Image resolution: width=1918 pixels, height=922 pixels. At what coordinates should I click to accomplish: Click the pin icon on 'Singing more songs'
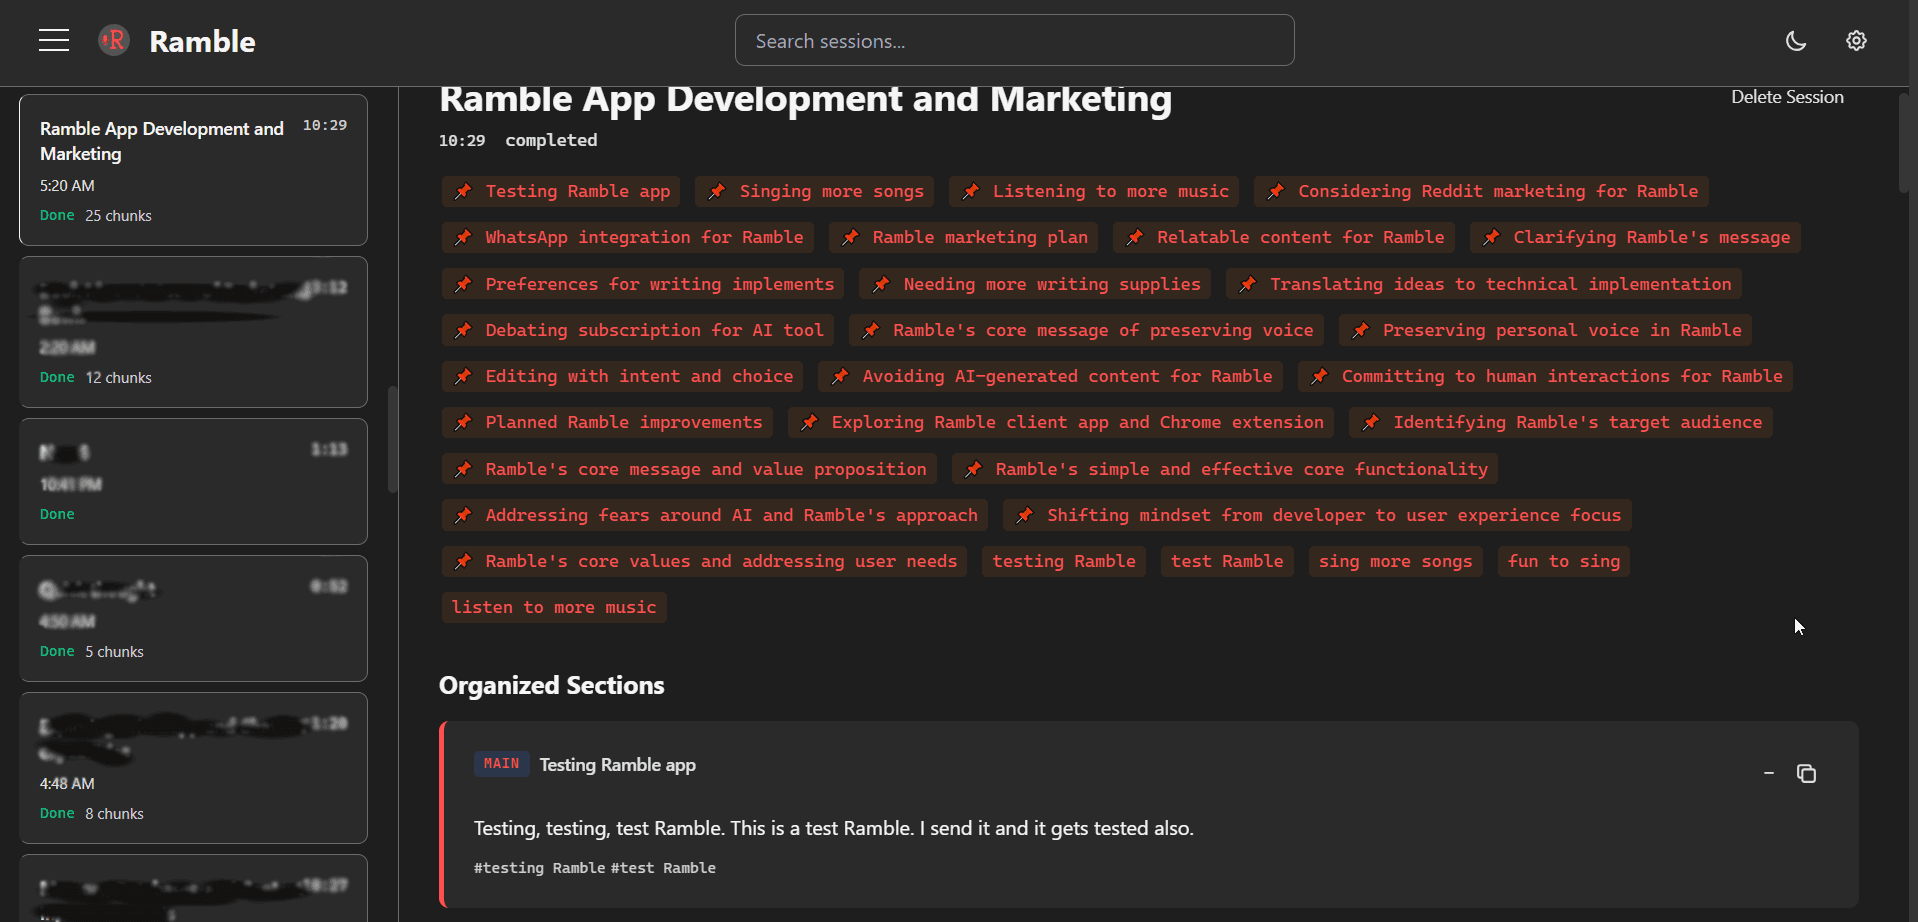click(716, 191)
